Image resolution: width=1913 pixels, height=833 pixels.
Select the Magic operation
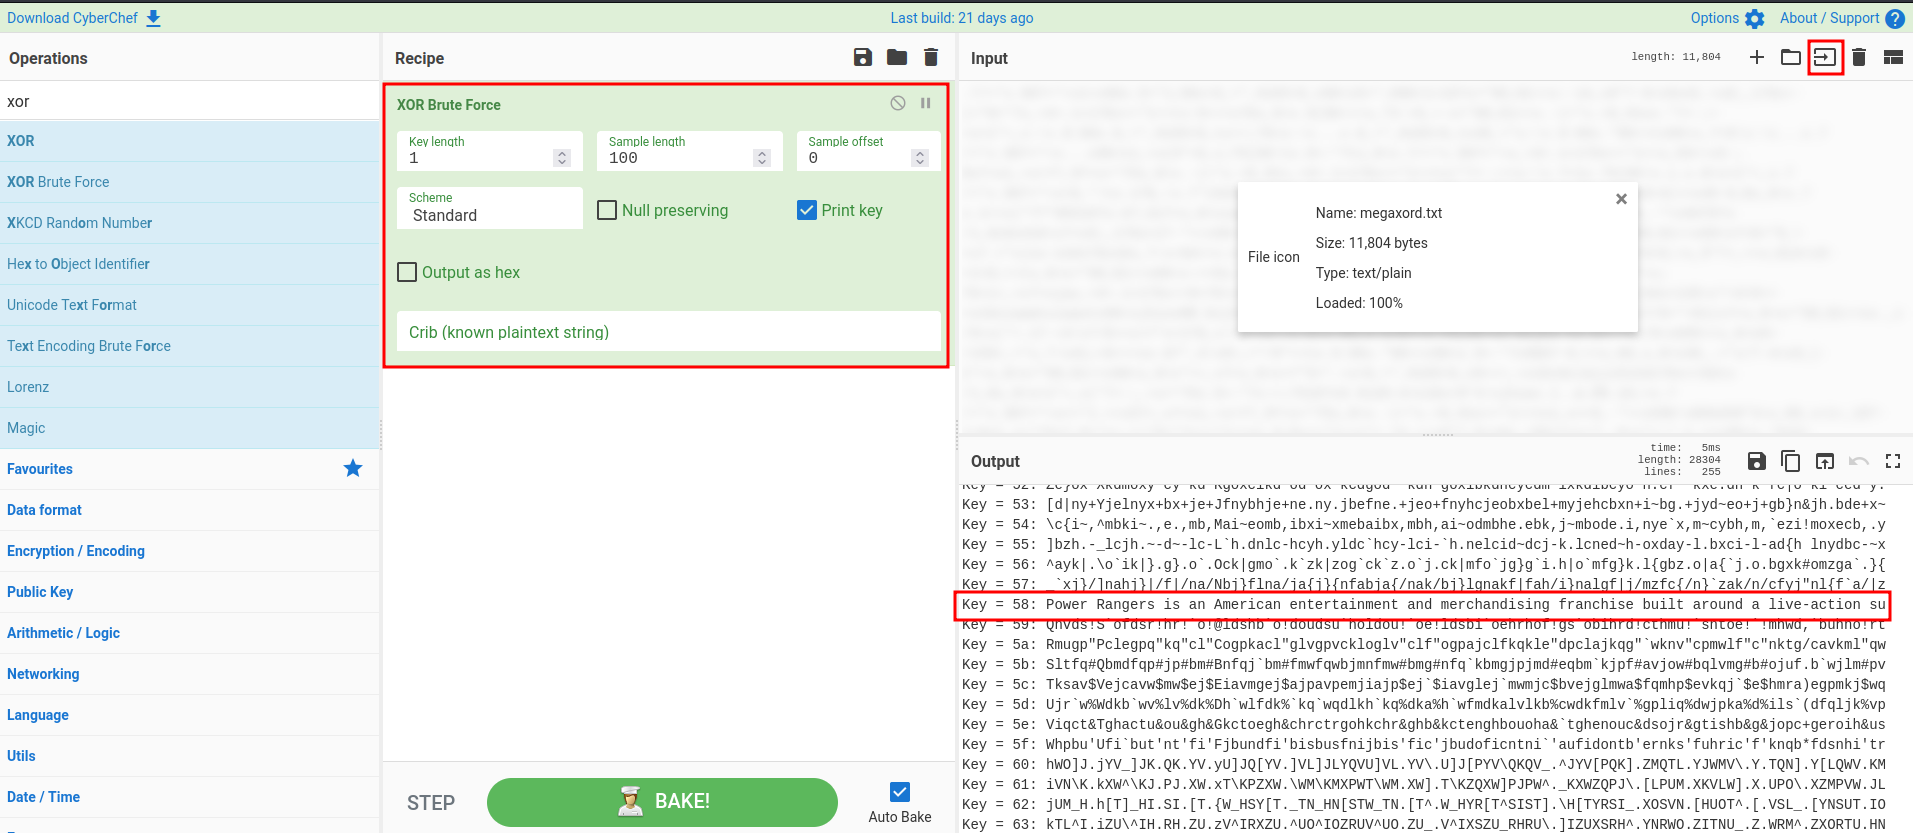point(190,428)
